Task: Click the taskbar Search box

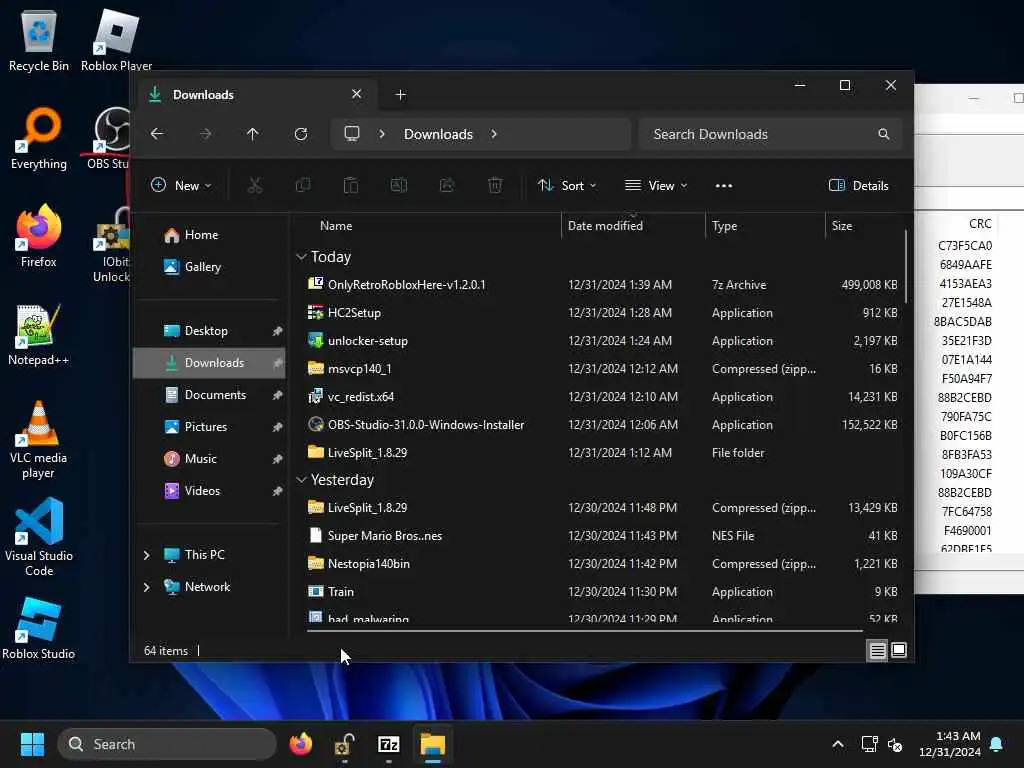Action: point(167,744)
